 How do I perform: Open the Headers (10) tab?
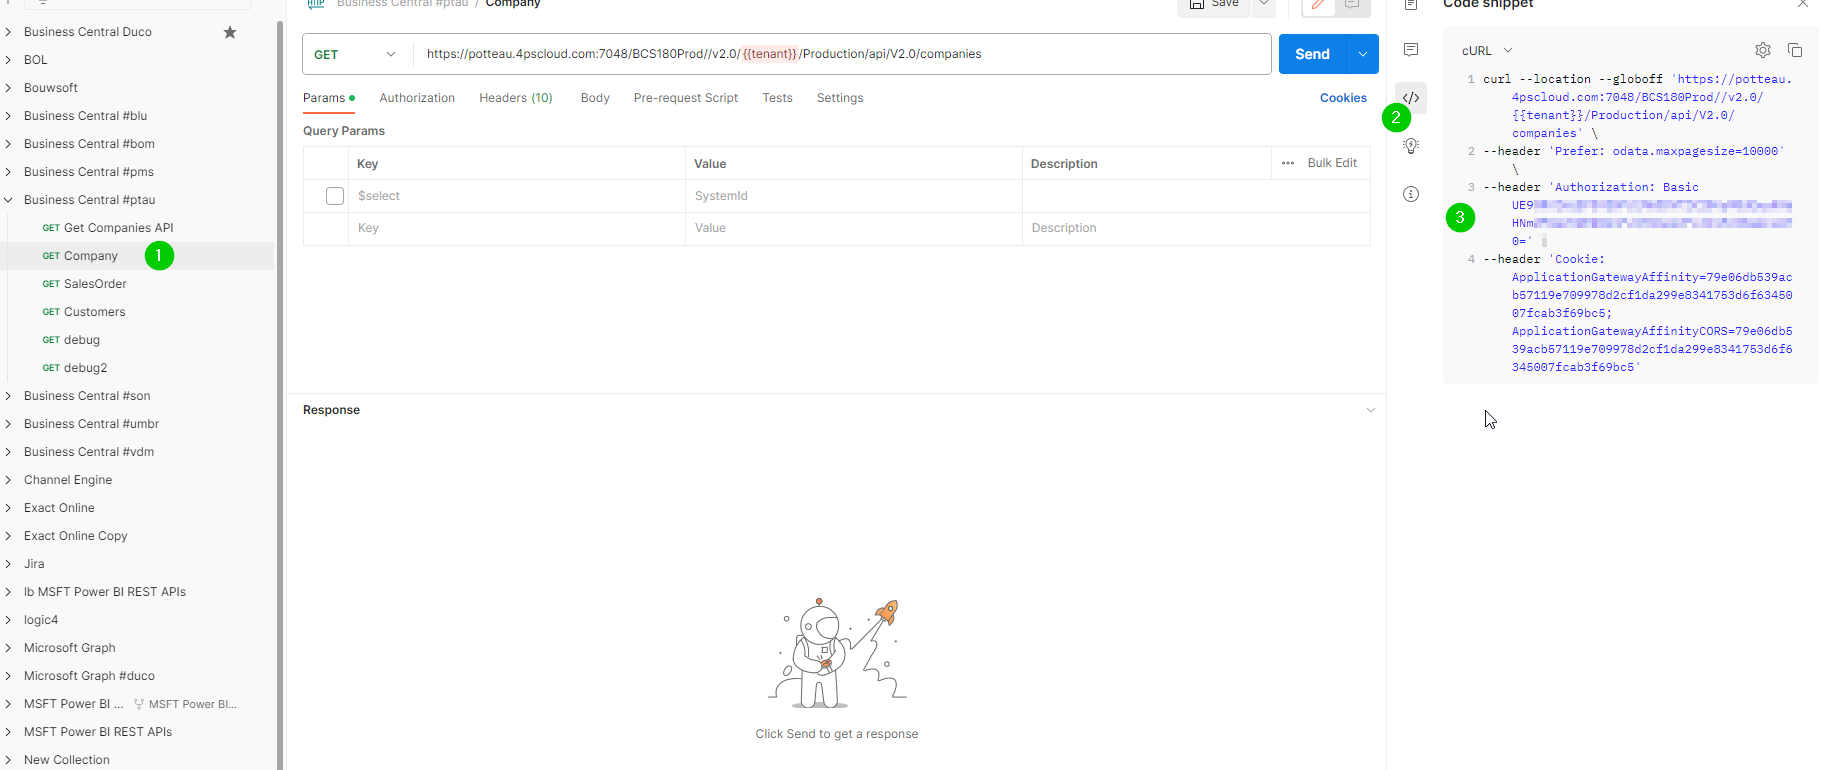pos(516,98)
